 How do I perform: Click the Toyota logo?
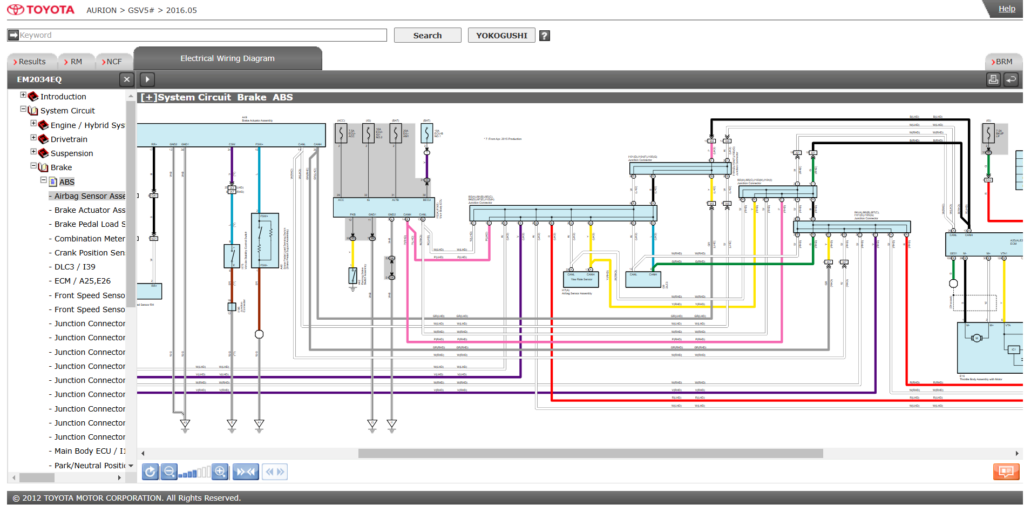[x=40, y=10]
